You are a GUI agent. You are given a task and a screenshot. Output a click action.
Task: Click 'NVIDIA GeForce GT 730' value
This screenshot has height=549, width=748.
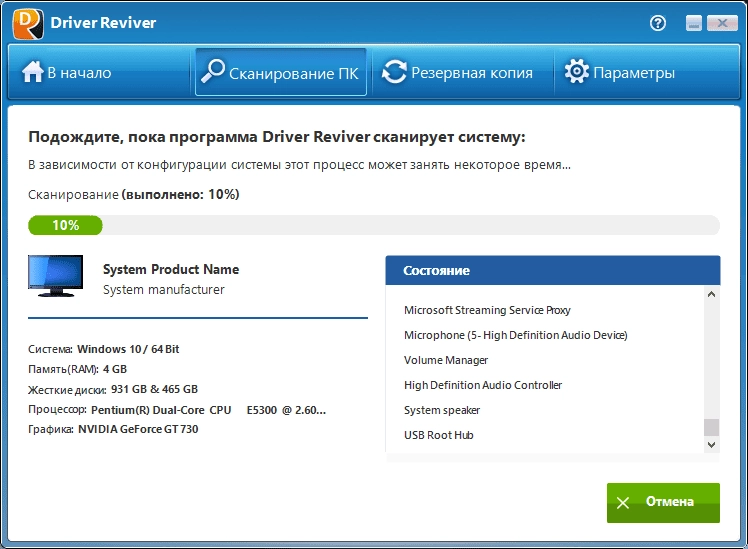pos(138,429)
